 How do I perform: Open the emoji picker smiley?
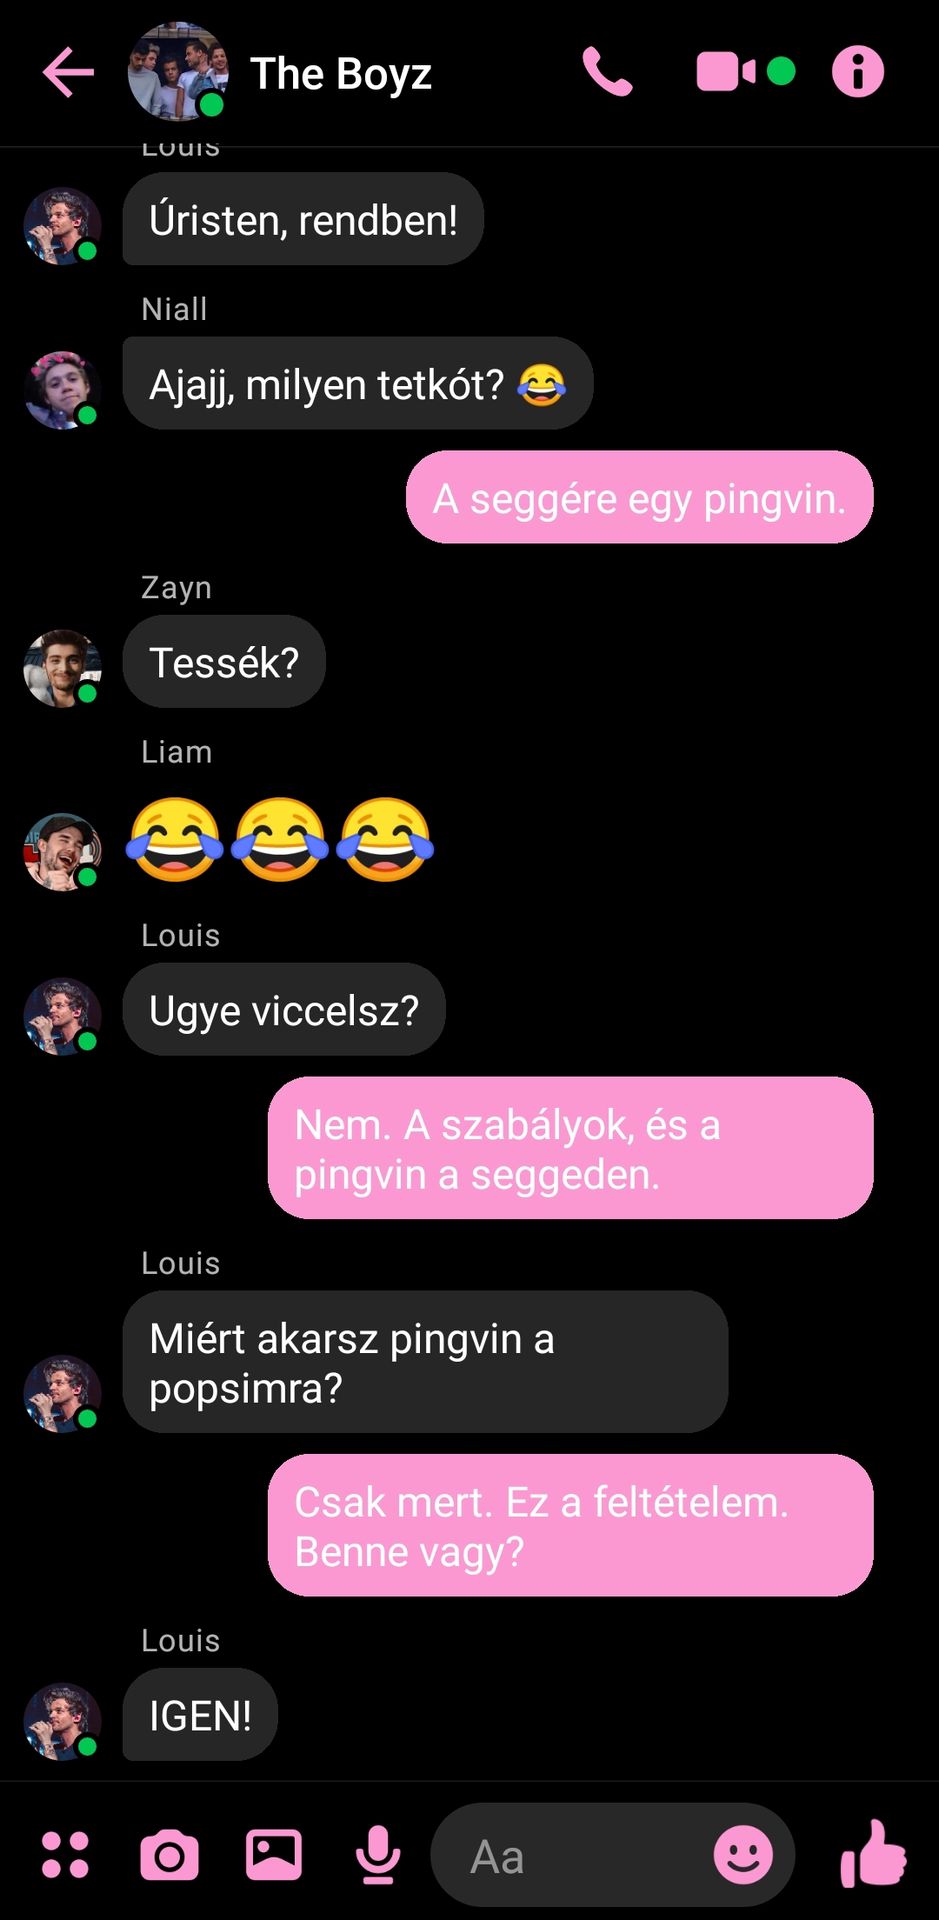click(743, 1855)
